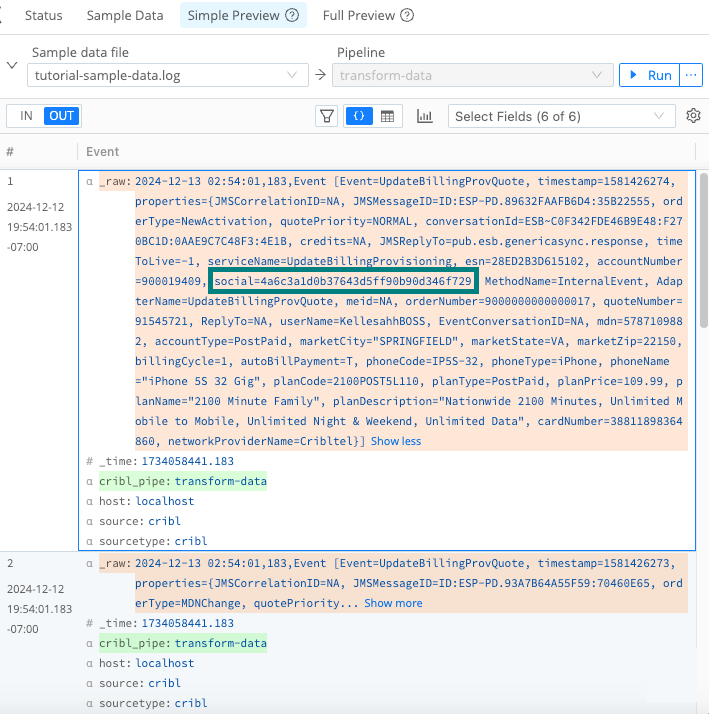Open the Pipeline transform-data dropdown
The width and height of the screenshot is (709, 714).
(473, 75)
